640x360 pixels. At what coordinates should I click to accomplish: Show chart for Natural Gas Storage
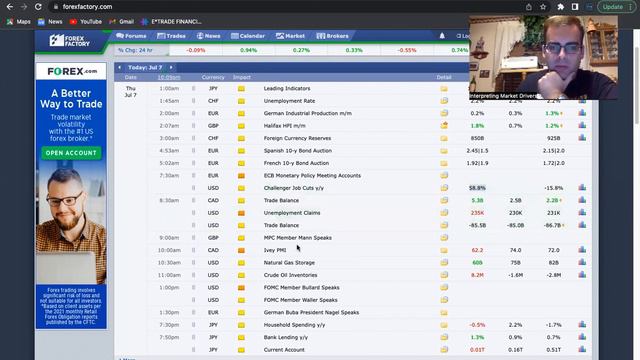[582, 262]
